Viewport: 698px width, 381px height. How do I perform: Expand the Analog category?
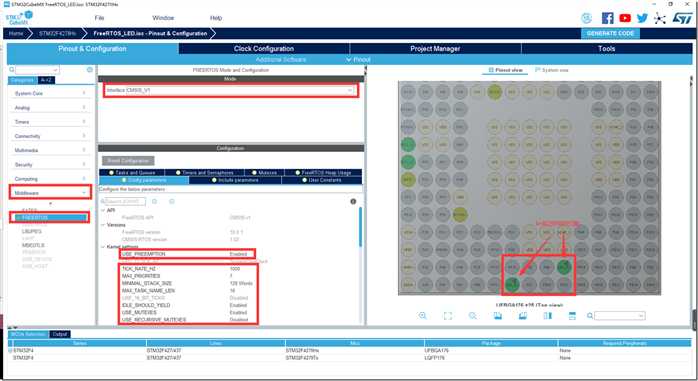pyautogui.click(x=50, y=108)
